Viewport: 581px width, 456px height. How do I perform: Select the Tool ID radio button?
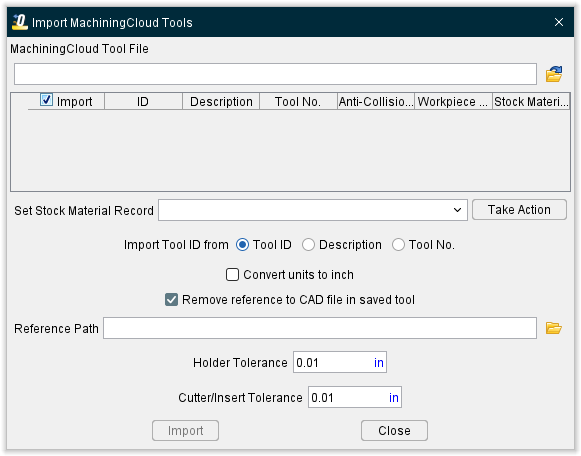coord(242,245)
